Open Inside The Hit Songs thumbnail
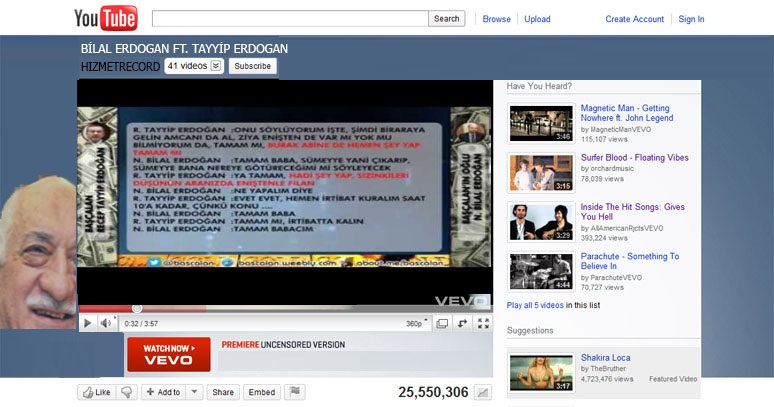The width and height of the screenshot is (774, 407). point(541,222)
